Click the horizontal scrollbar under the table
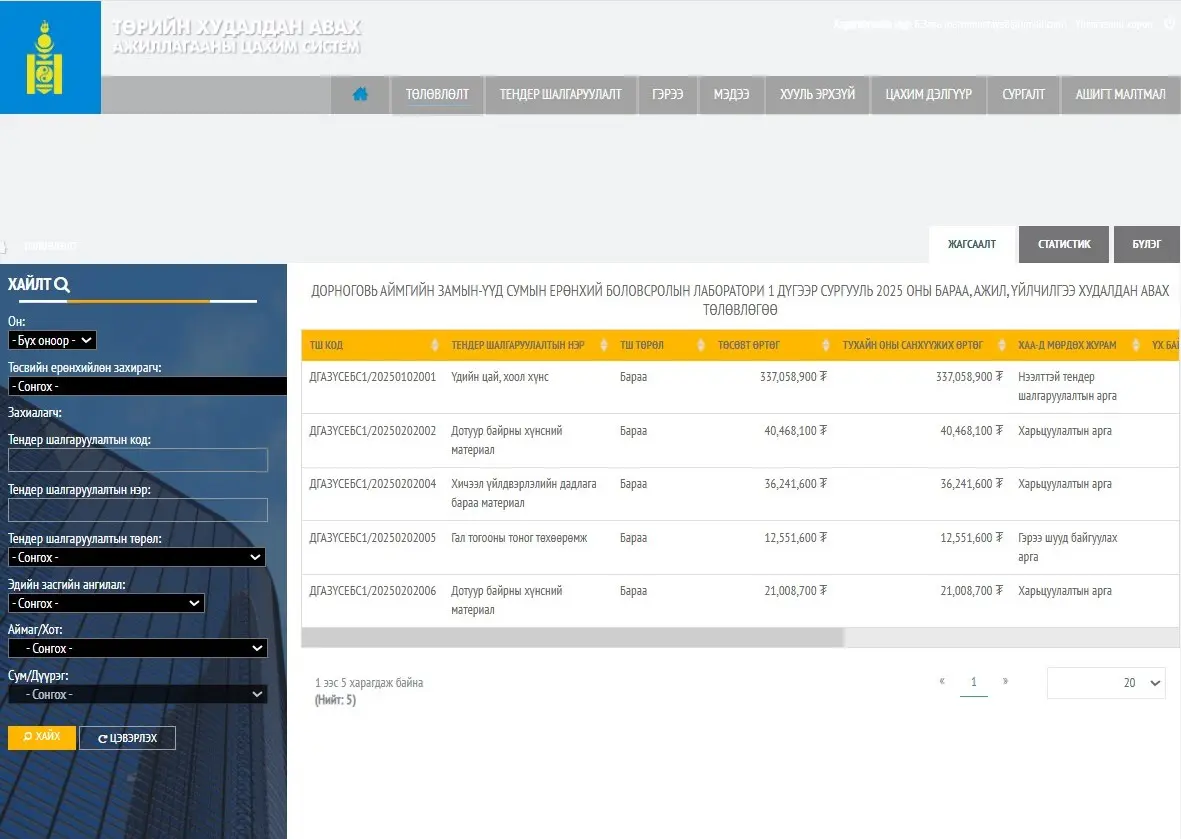 pos(572,637)
